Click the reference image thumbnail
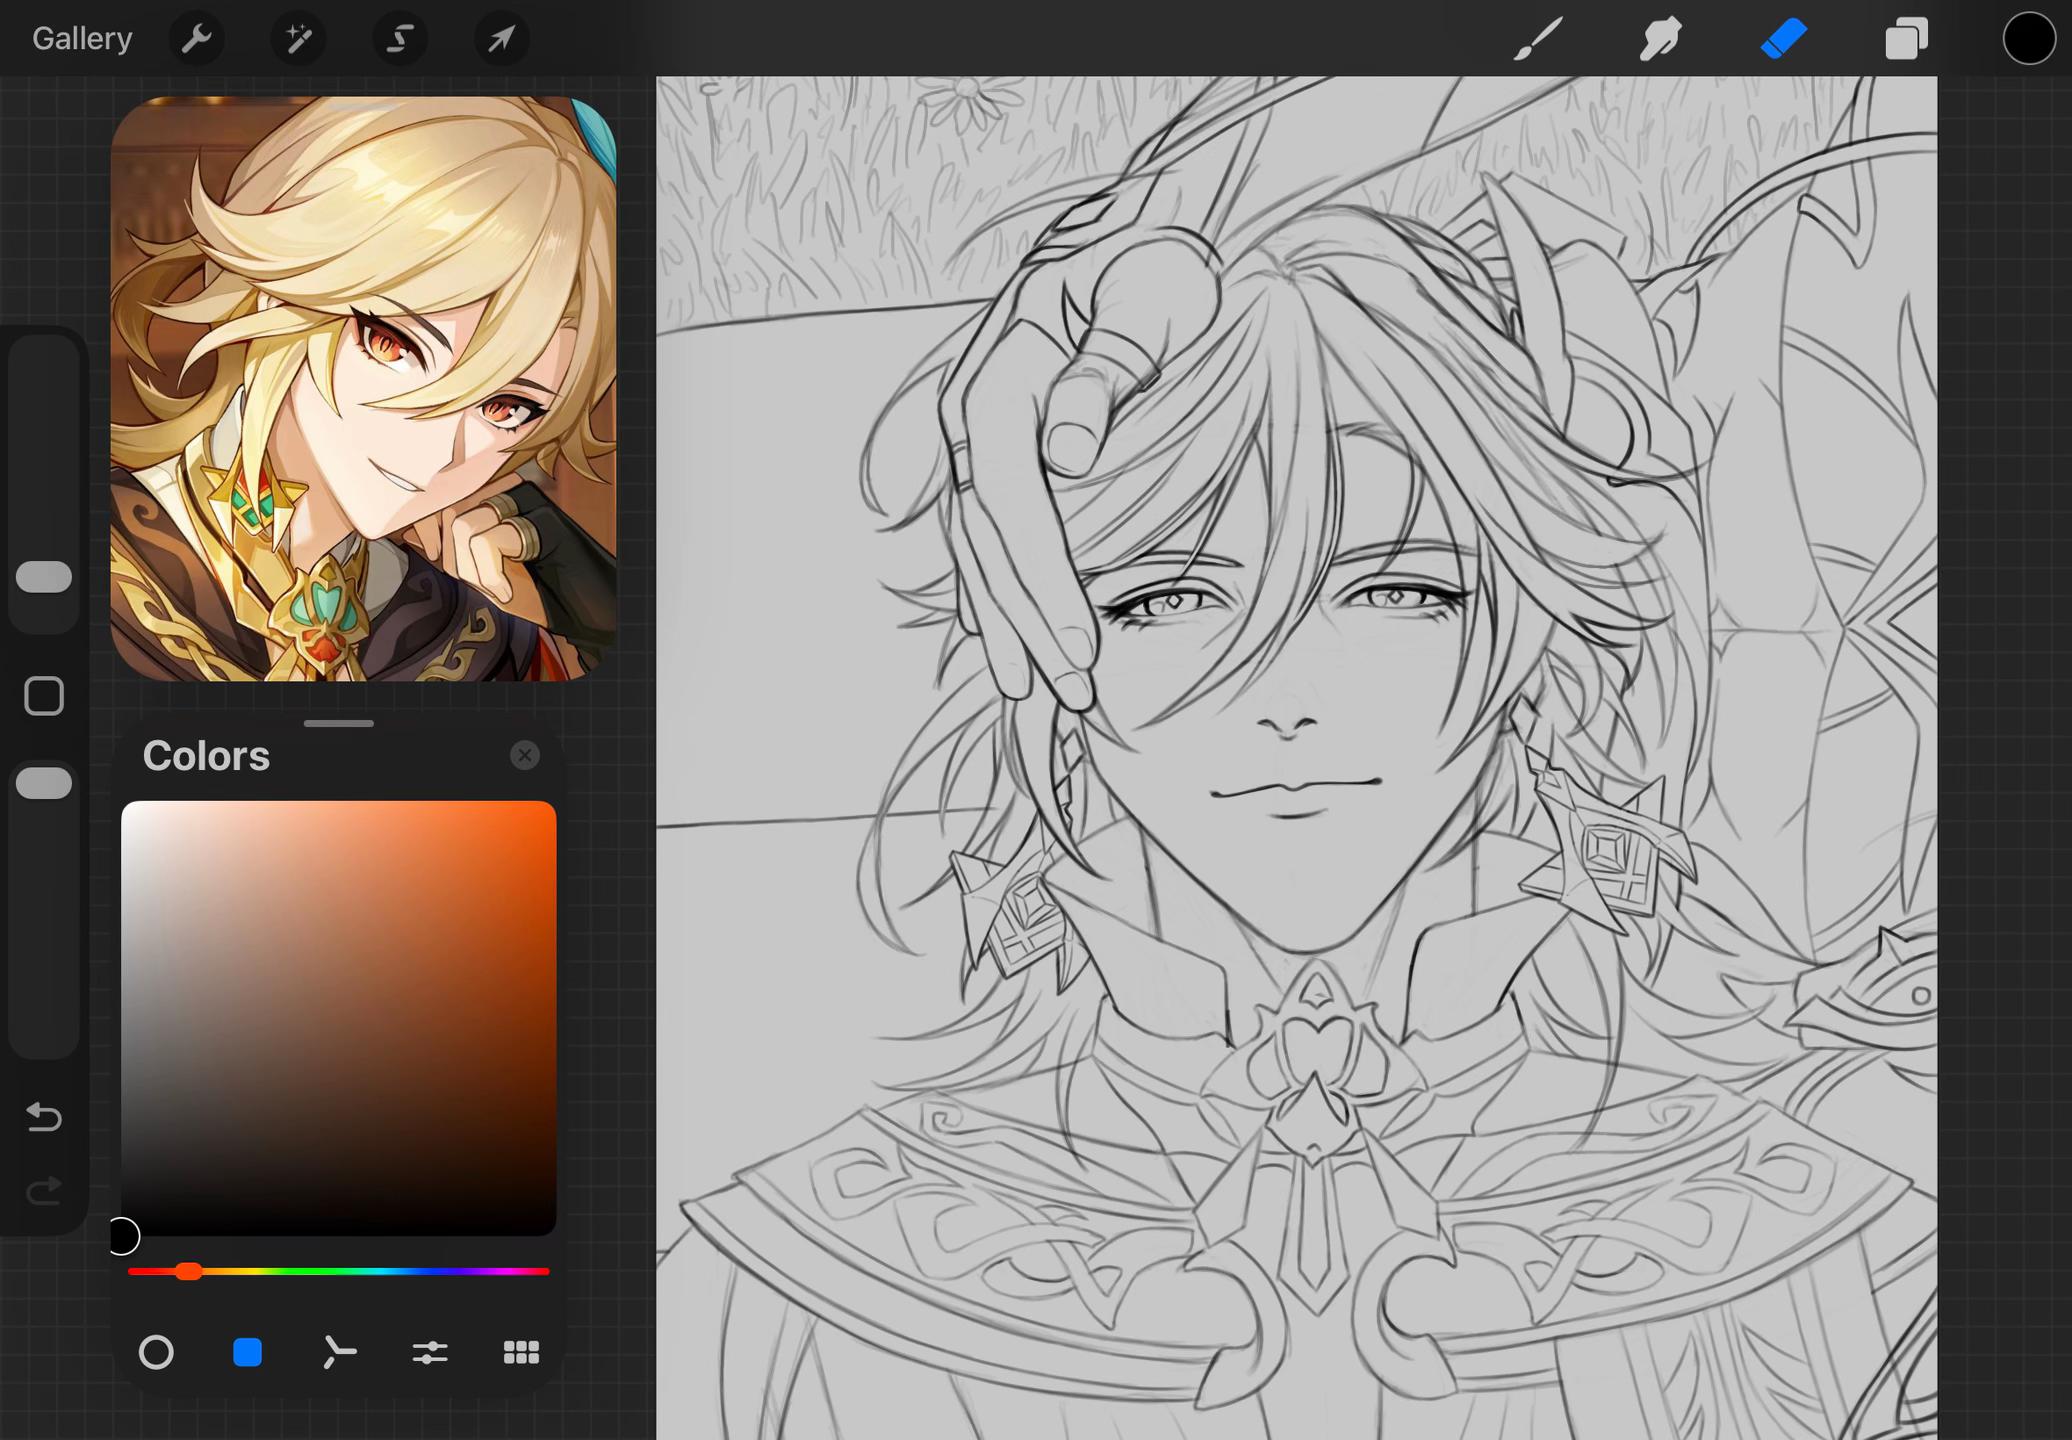2072x1440 pixels. [363, 388]
